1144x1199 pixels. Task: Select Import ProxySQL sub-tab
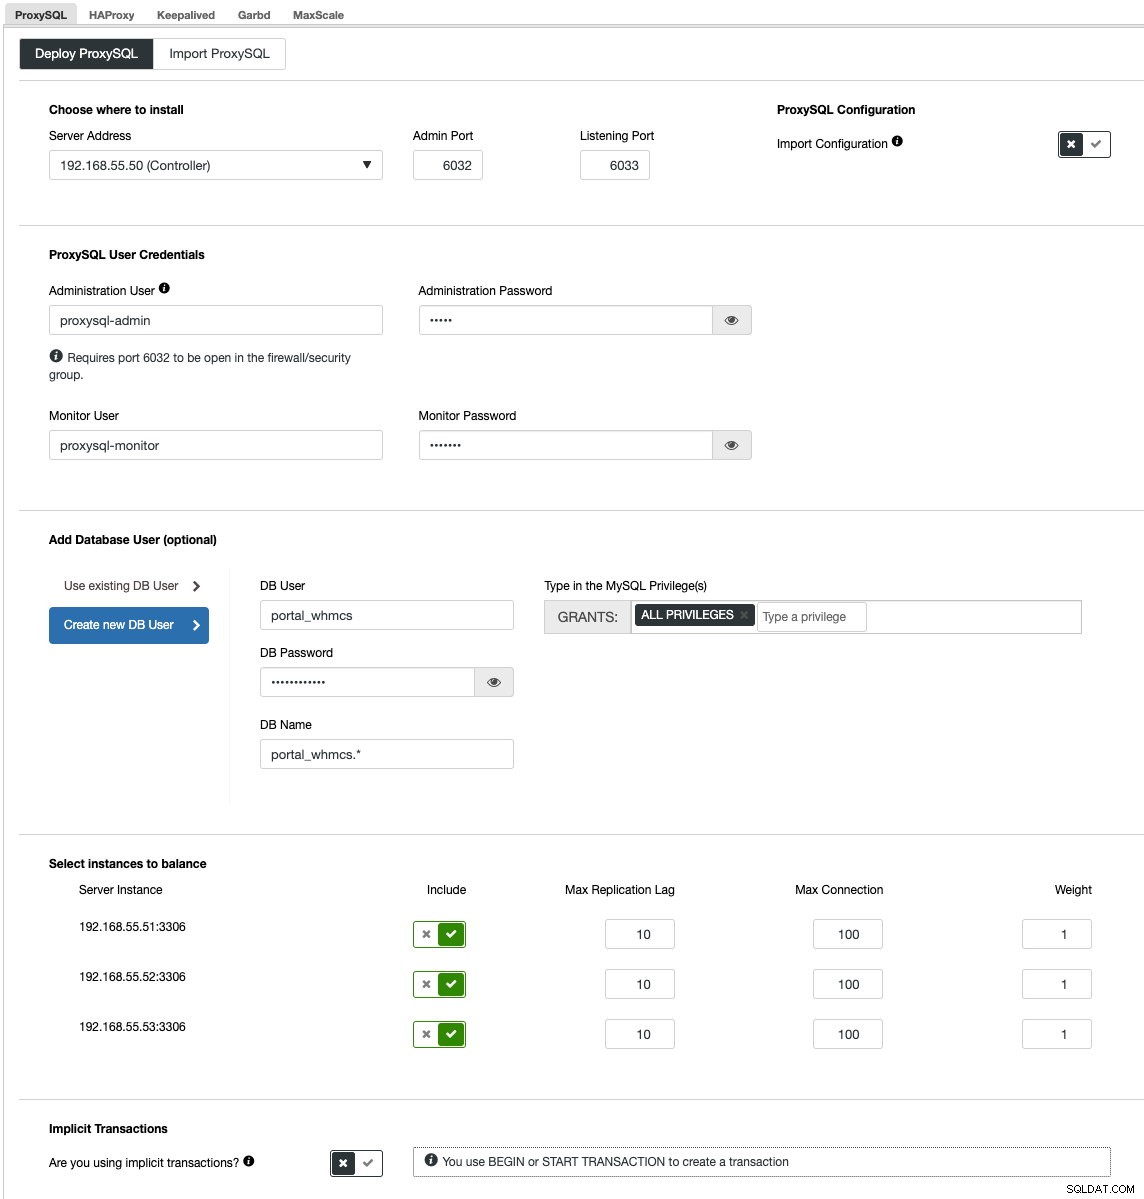[x=219, y=54]
